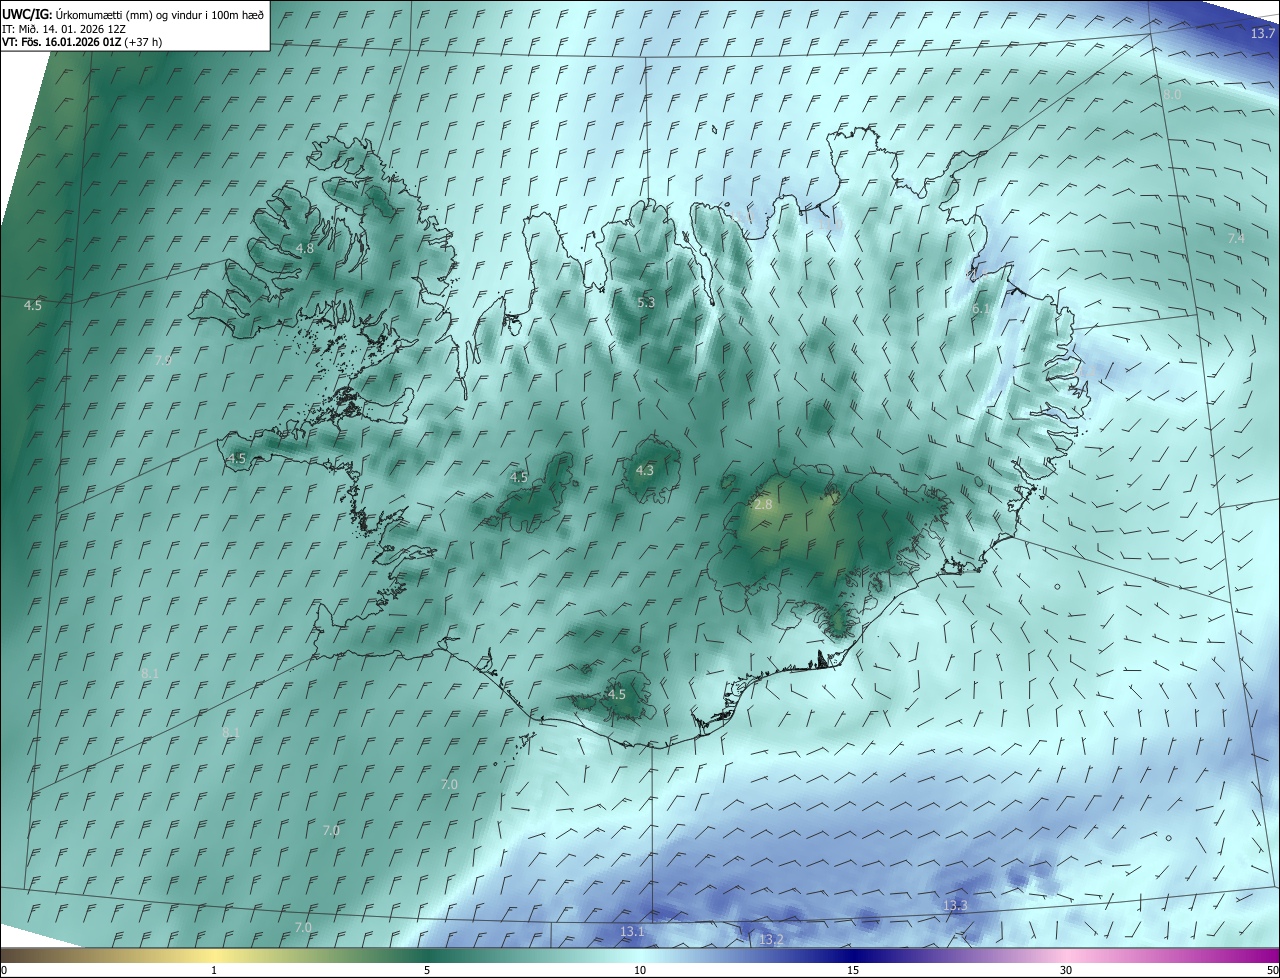
Task: Click the valid time "VT: Fös. 16.01.2026 01Z (+37 h)"
Action: (x=82, y=42)
